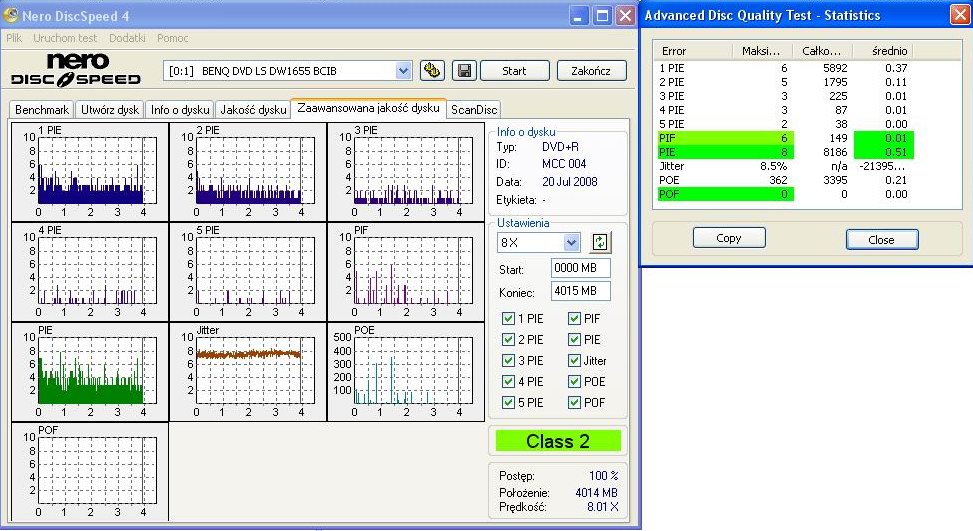Click the POE graph
This screenshot has width=973, height=531.
(406, 372)
